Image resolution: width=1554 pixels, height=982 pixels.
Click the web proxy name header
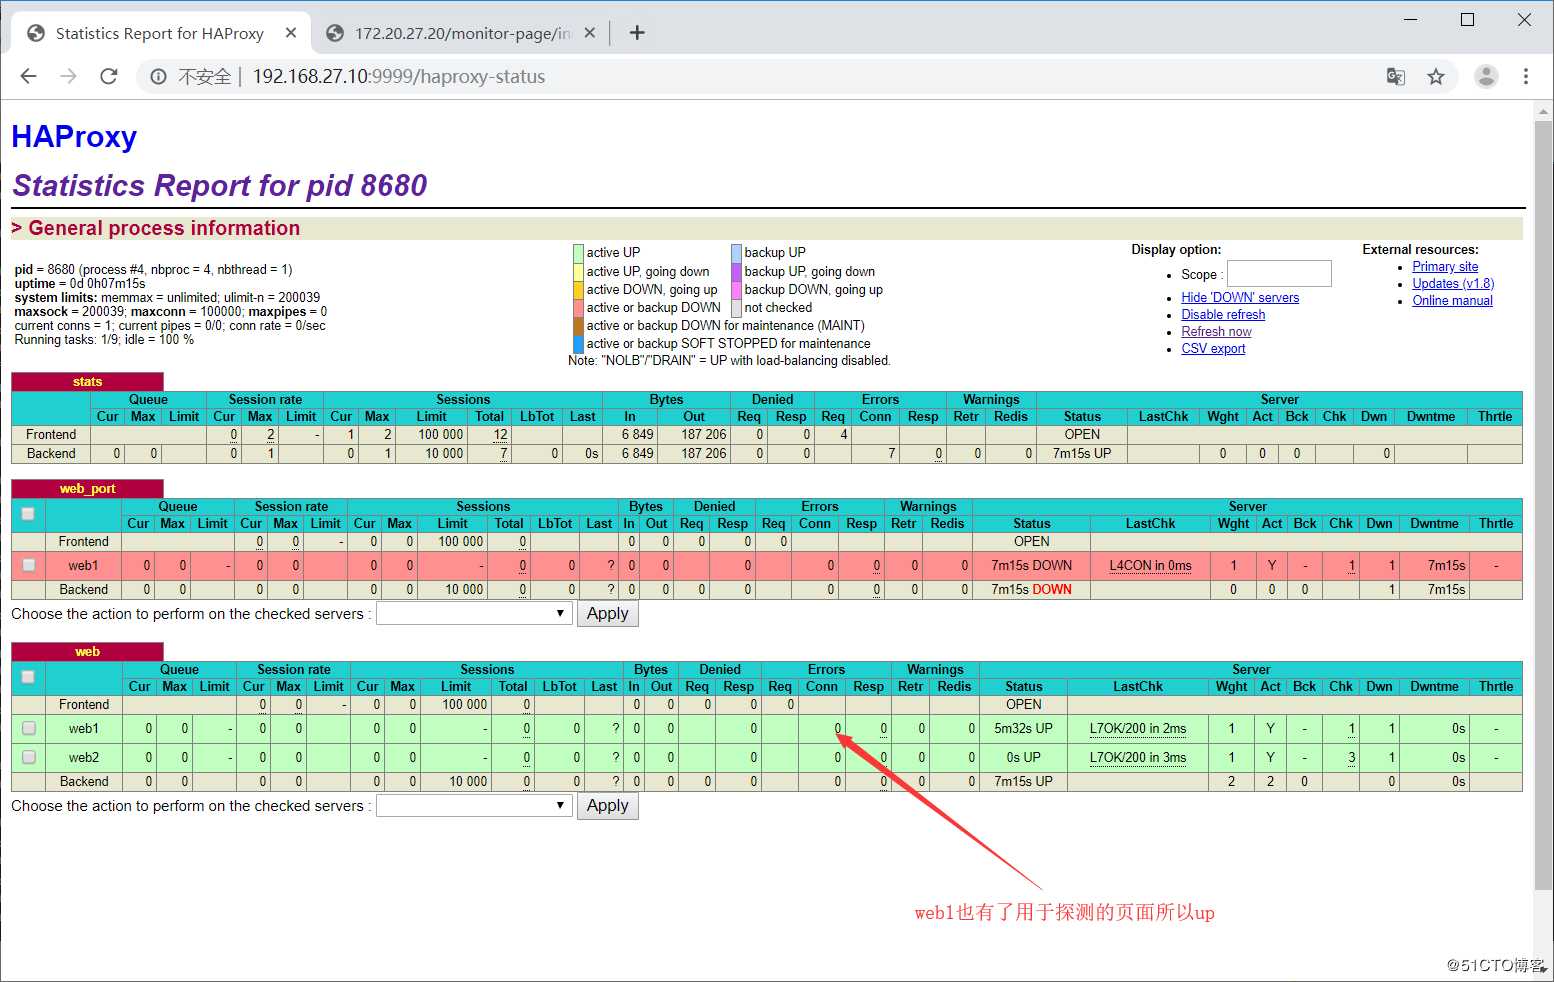(87, 651)
